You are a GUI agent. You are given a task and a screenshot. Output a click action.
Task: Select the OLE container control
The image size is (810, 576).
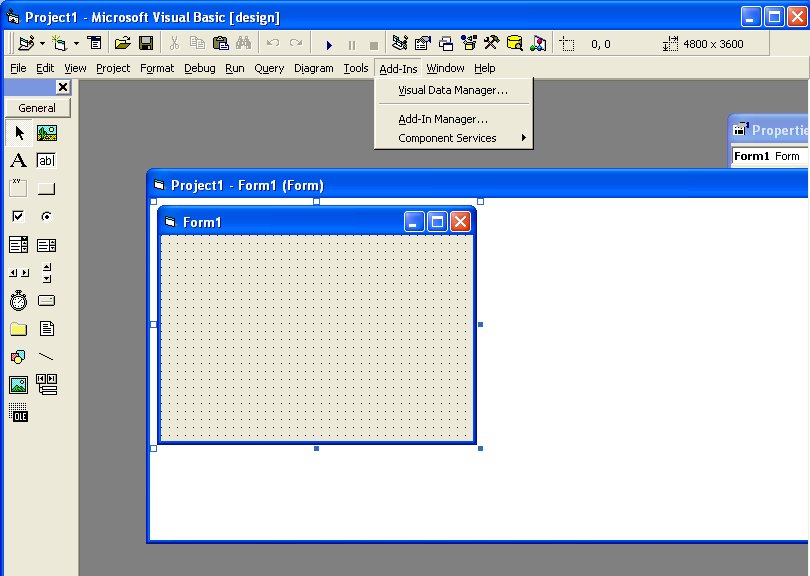coord(19,412)
